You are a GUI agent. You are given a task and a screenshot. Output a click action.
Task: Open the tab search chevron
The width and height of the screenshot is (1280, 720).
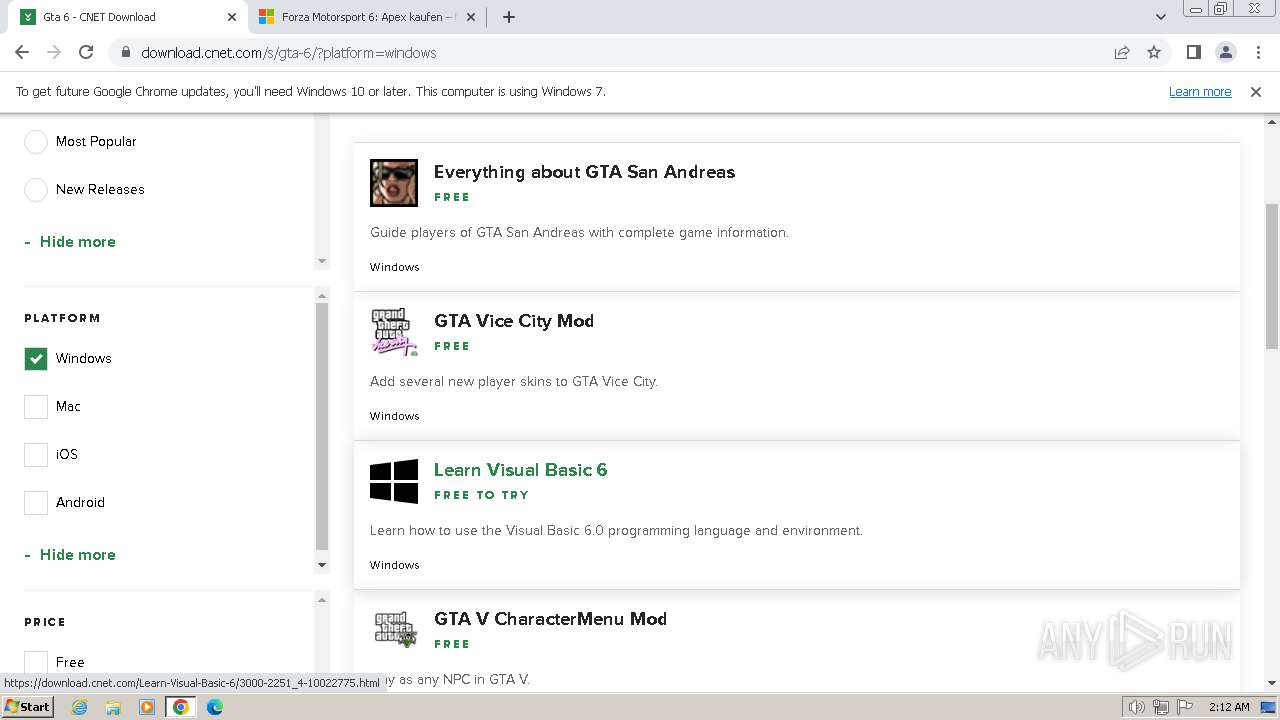point(1160,17)
